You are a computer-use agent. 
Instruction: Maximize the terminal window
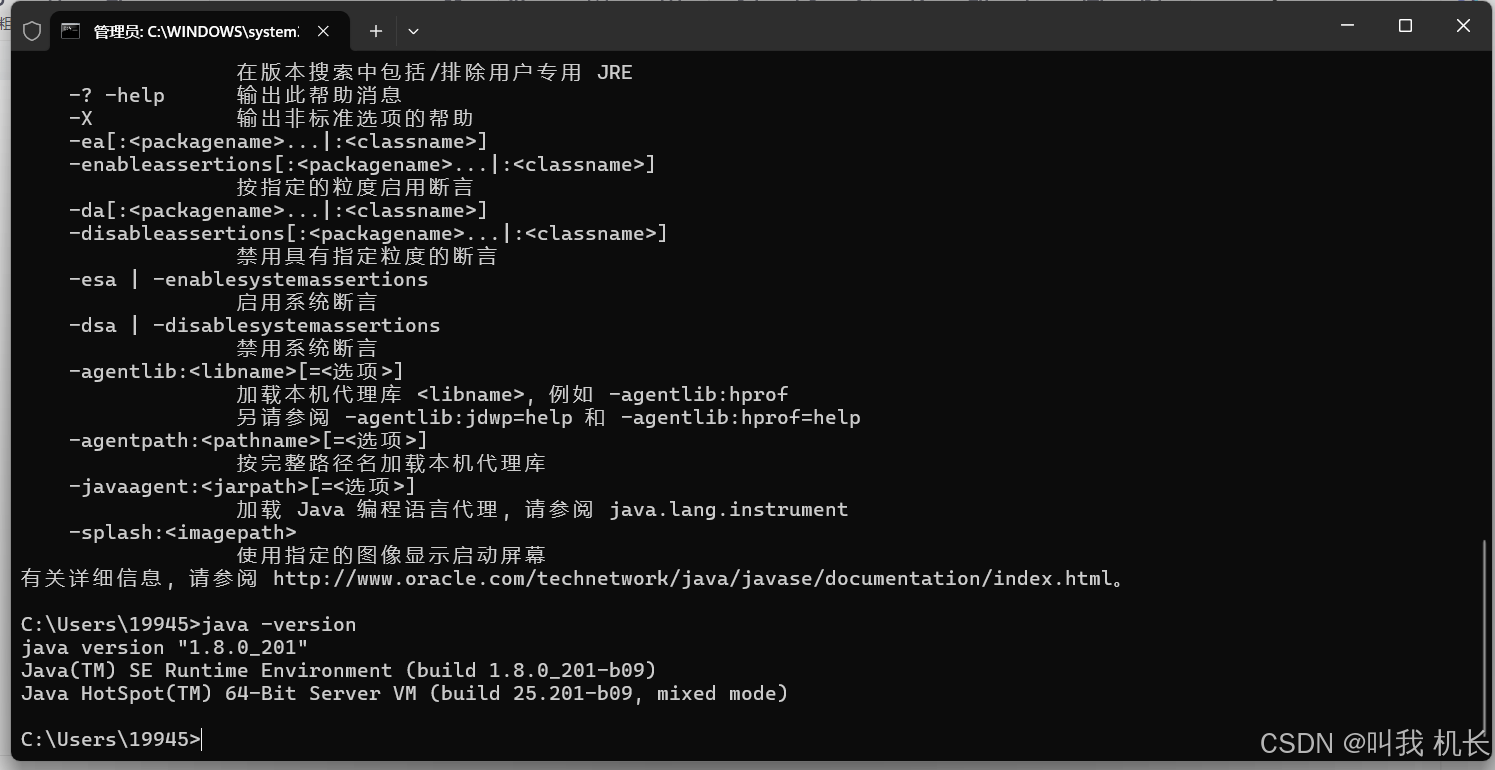[1405, 26]
